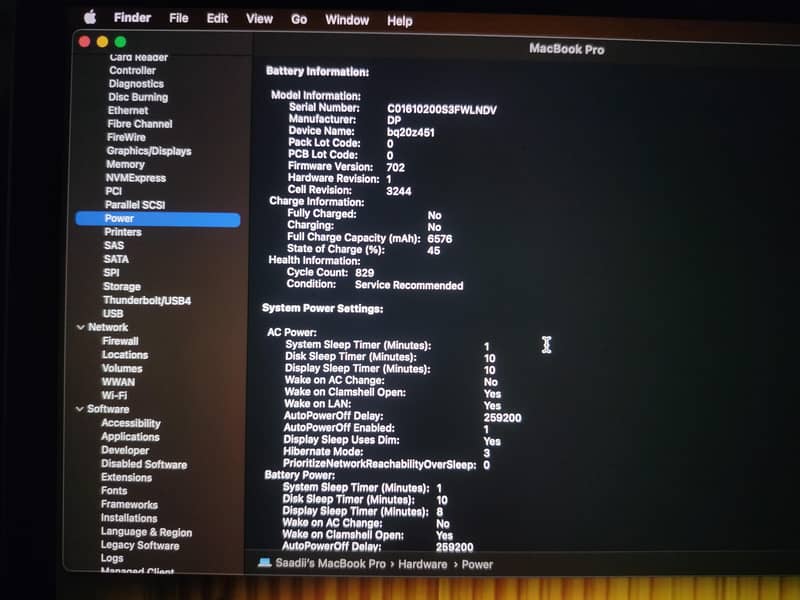
Task: Select Printers in sidebar
Action: pos(123,232)
